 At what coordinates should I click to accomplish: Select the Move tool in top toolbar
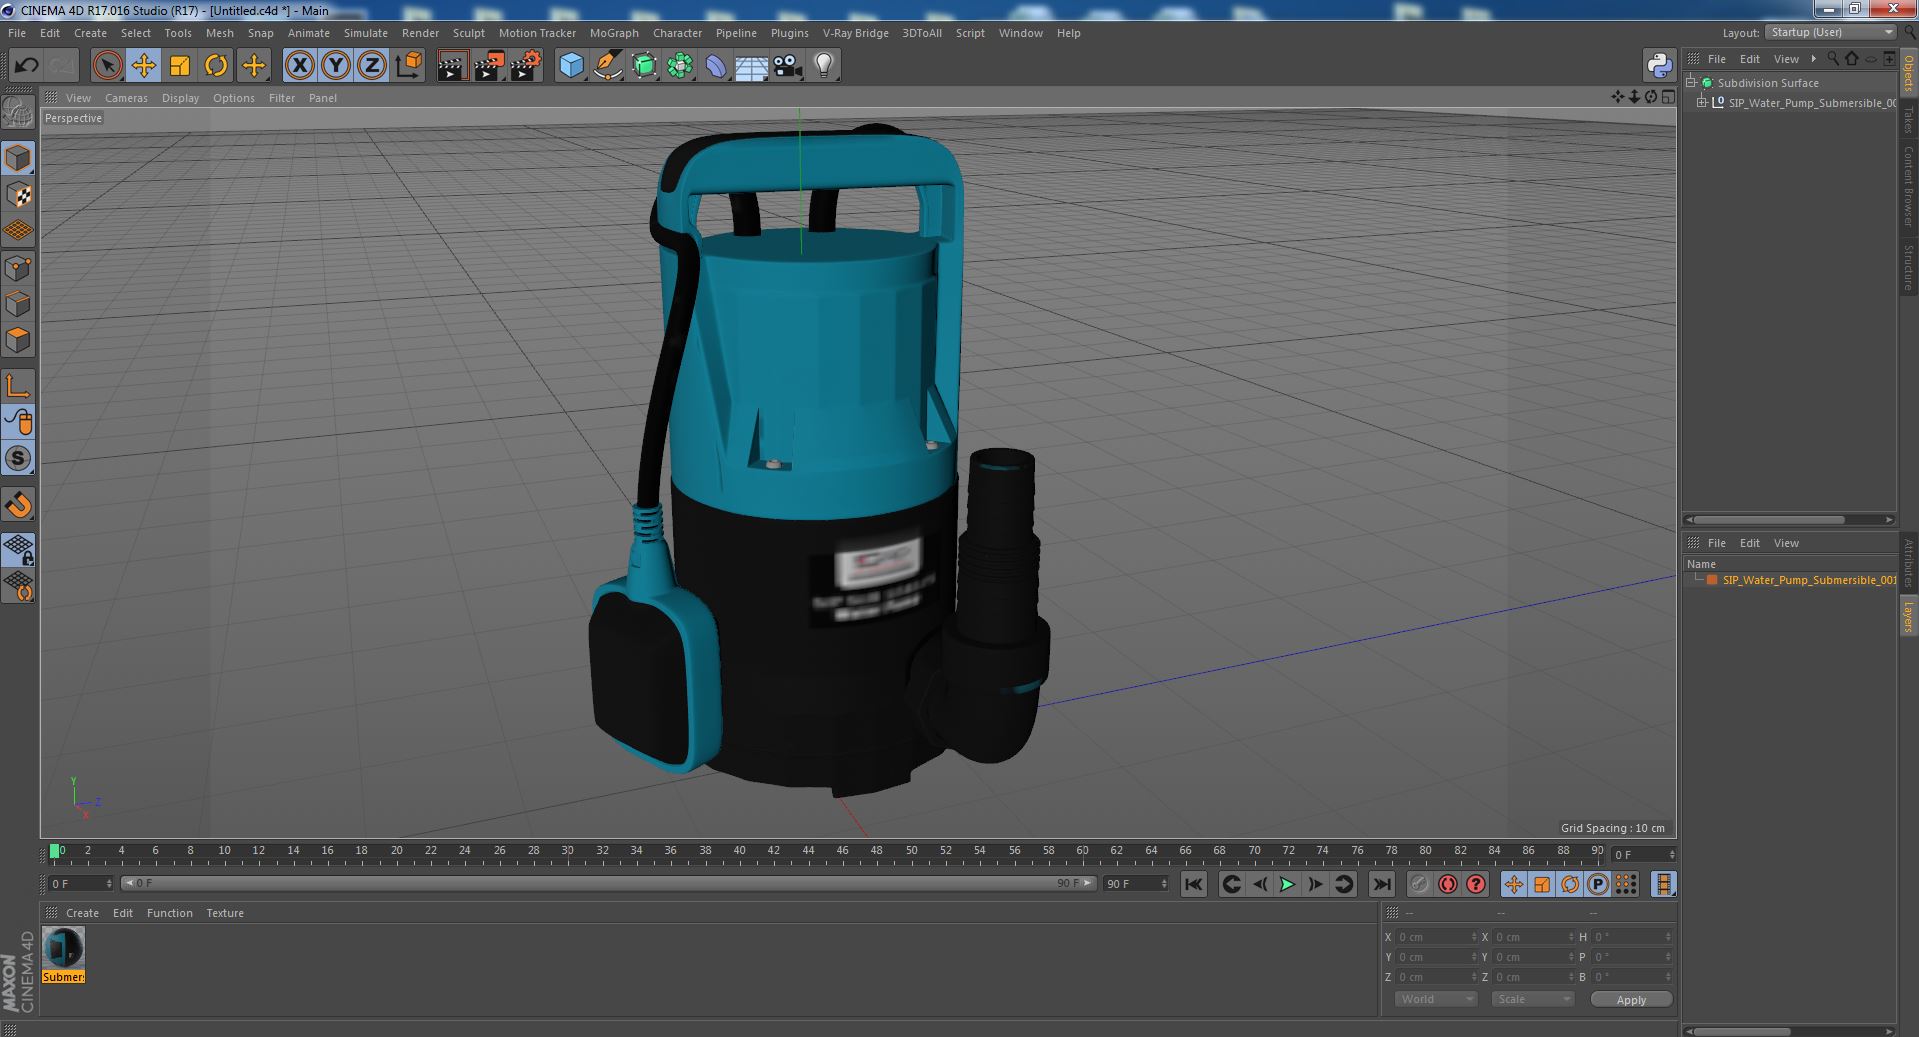click(x=144, y=66)
